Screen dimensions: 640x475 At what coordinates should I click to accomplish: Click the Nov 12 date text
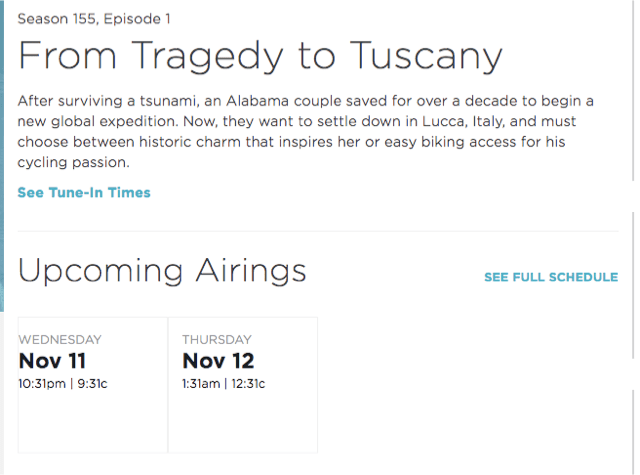tap(218, 361)
